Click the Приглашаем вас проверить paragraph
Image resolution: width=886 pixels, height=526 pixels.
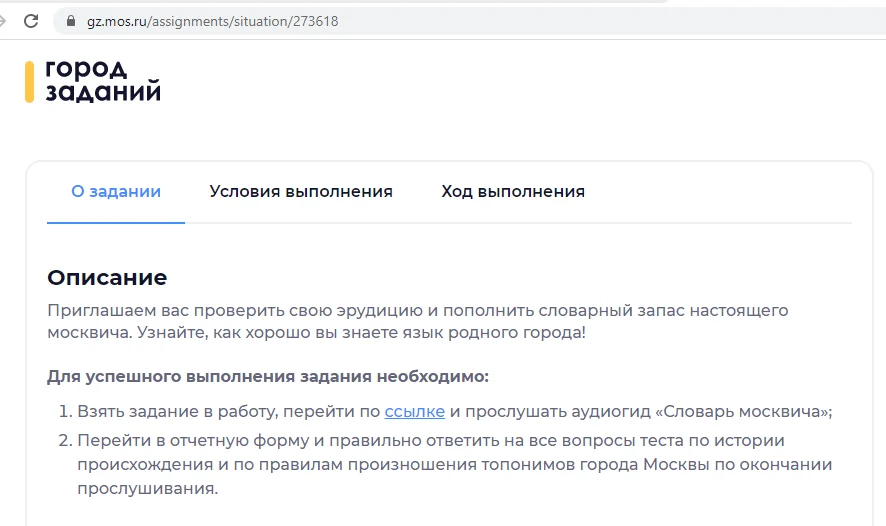pos(418,321)
